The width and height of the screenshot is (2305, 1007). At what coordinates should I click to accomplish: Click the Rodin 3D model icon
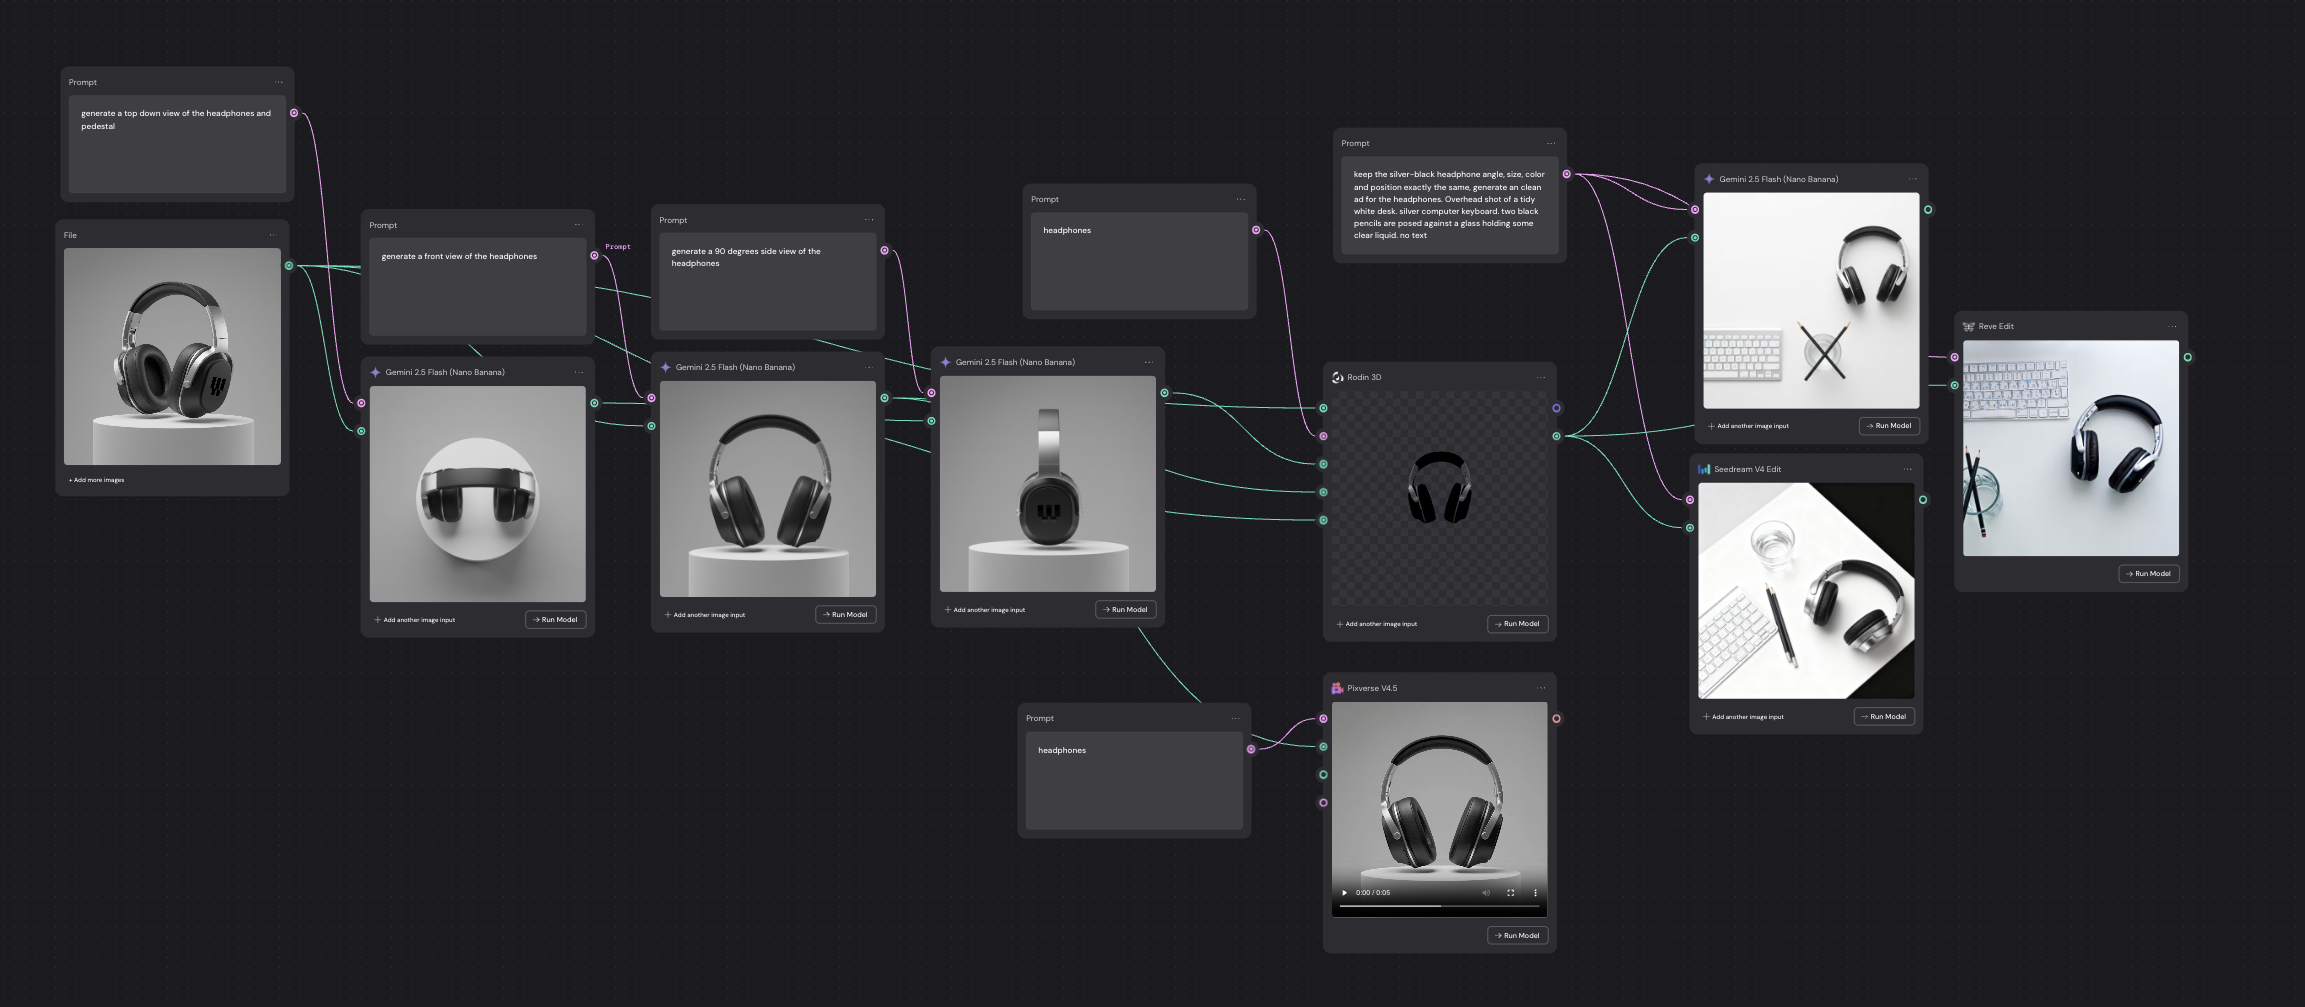coord(1338,377)
